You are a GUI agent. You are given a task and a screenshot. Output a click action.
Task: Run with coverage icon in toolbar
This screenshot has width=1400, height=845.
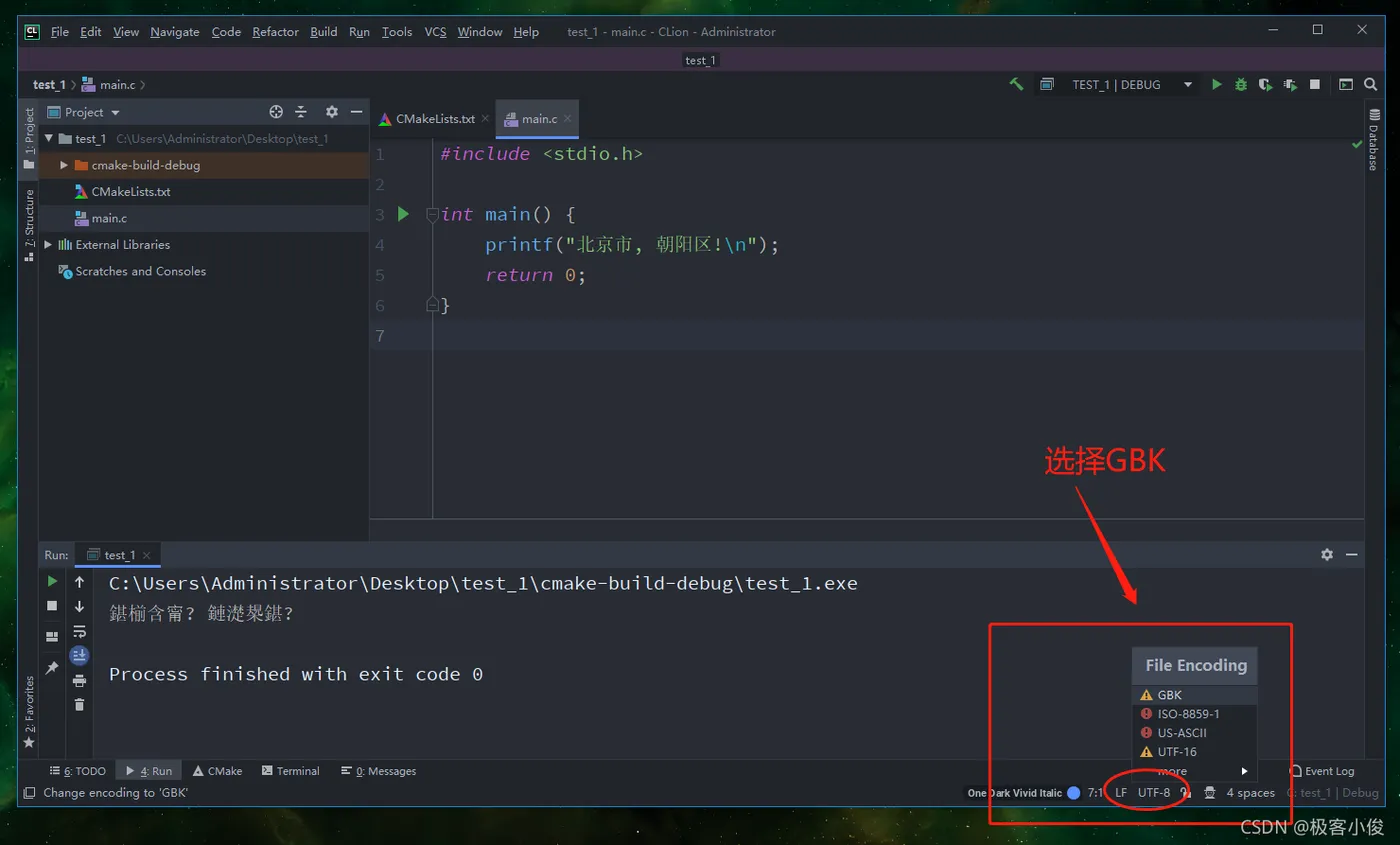click(1265, 85)
